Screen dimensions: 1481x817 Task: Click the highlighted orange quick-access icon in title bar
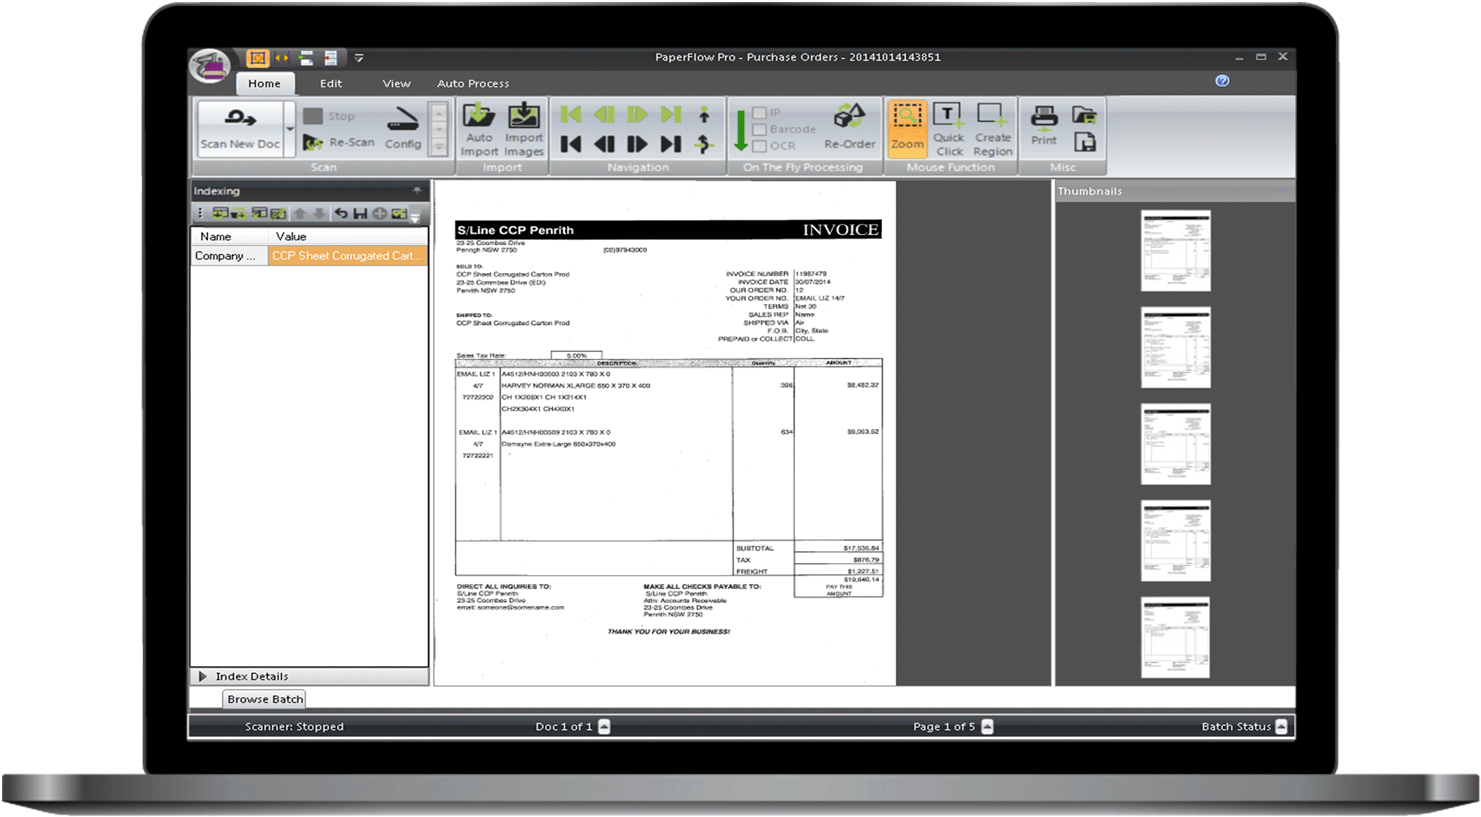[x=257, y=58]
